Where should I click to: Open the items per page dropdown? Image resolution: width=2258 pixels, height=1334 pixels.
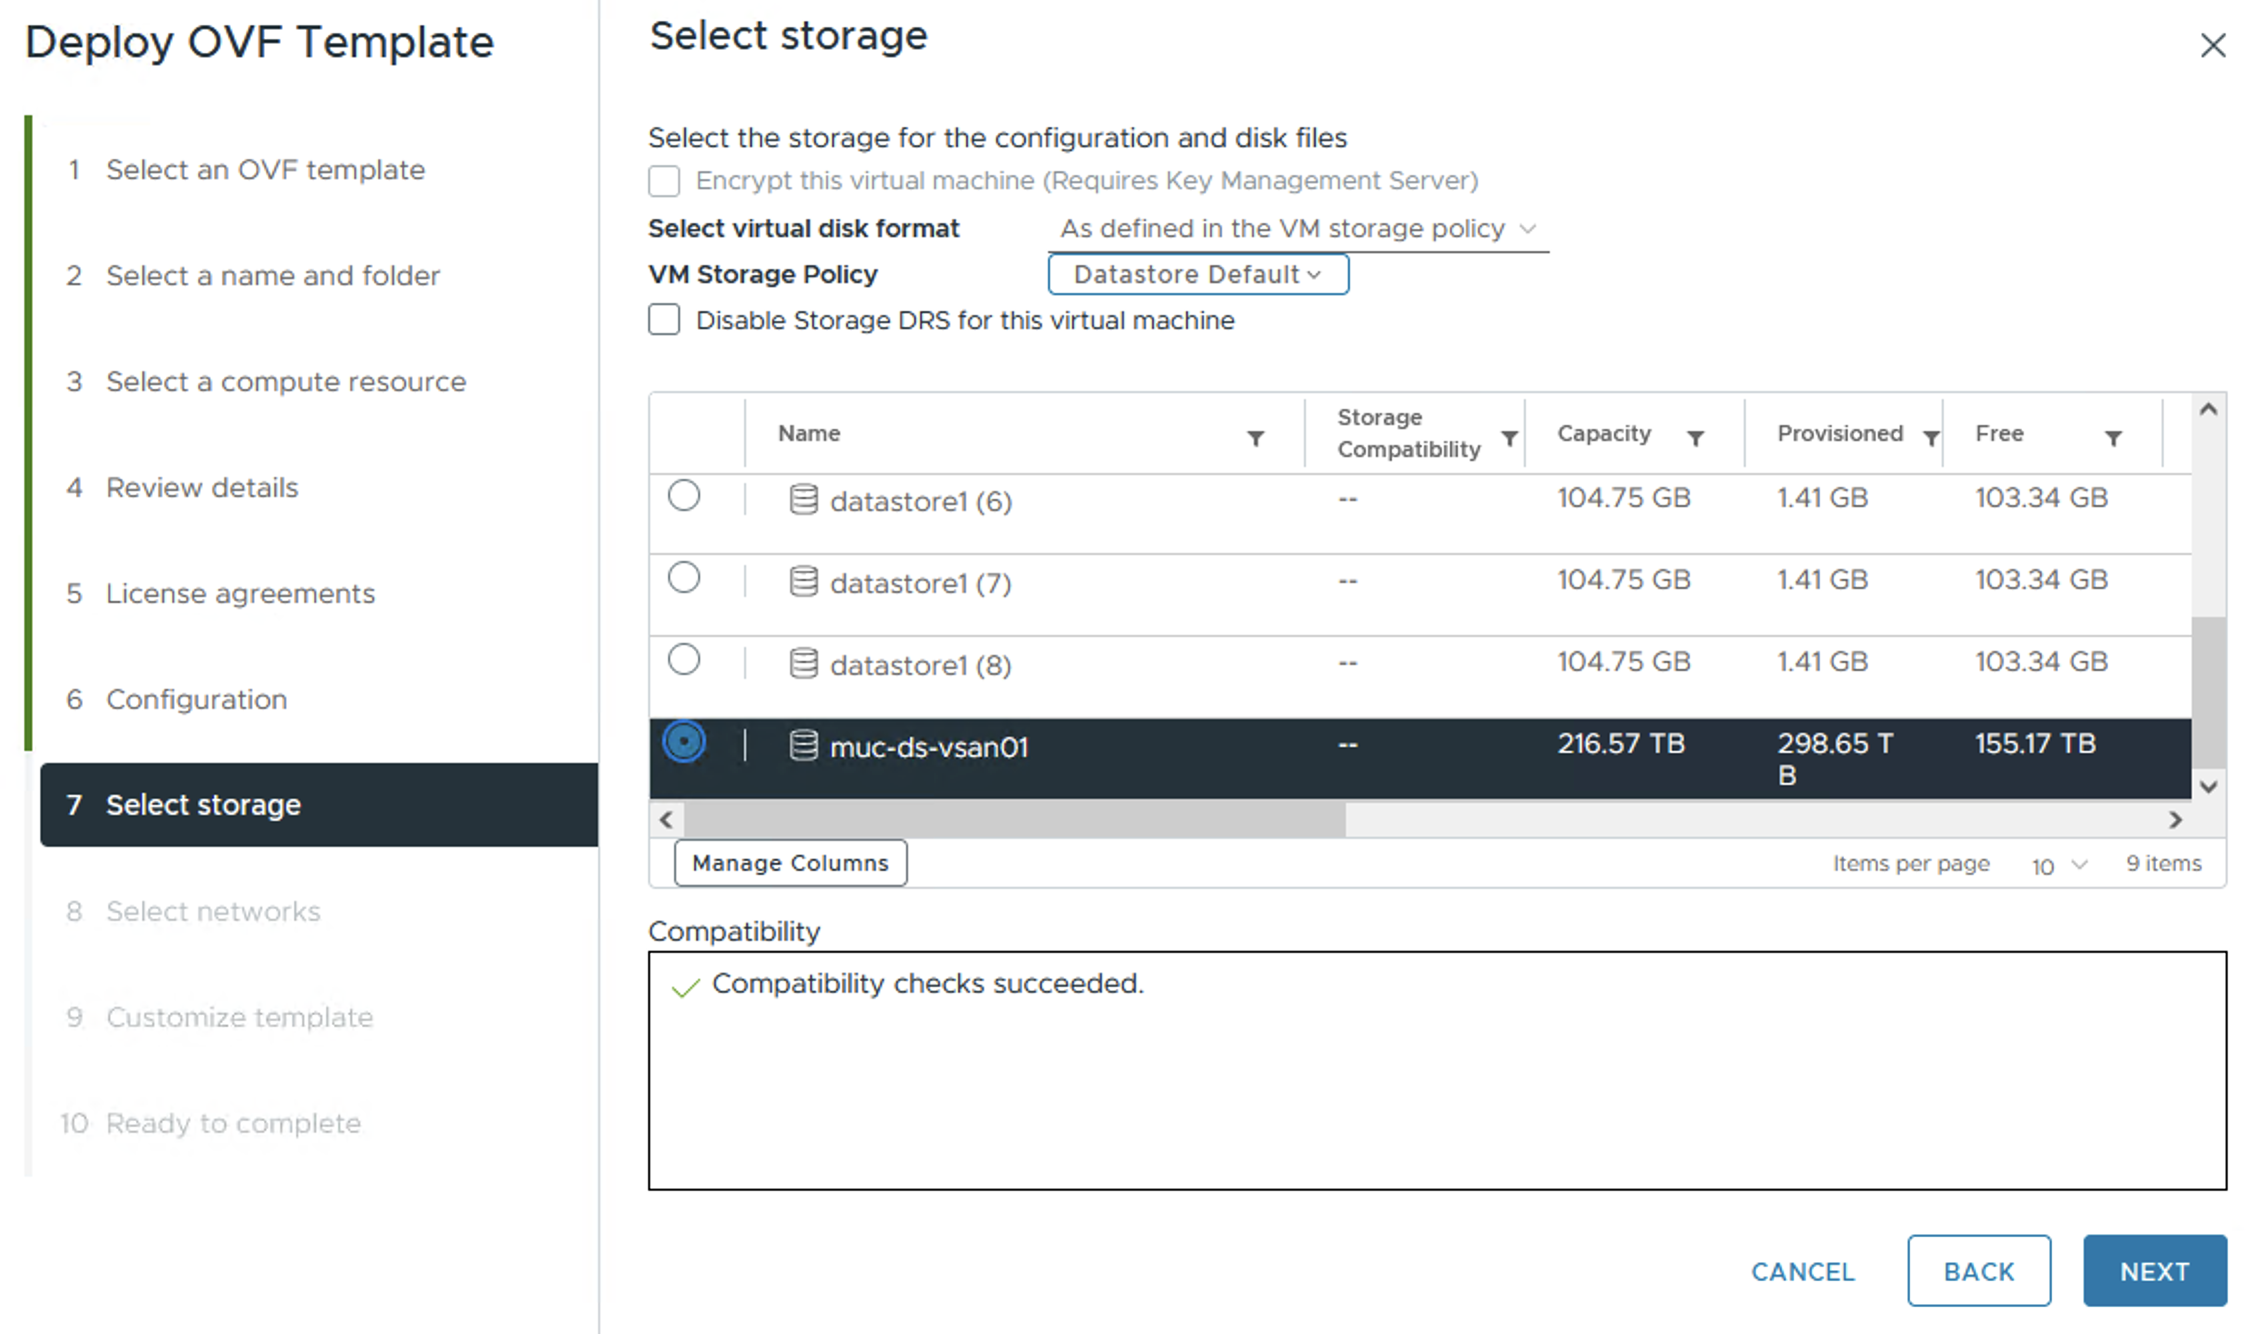2058,864
